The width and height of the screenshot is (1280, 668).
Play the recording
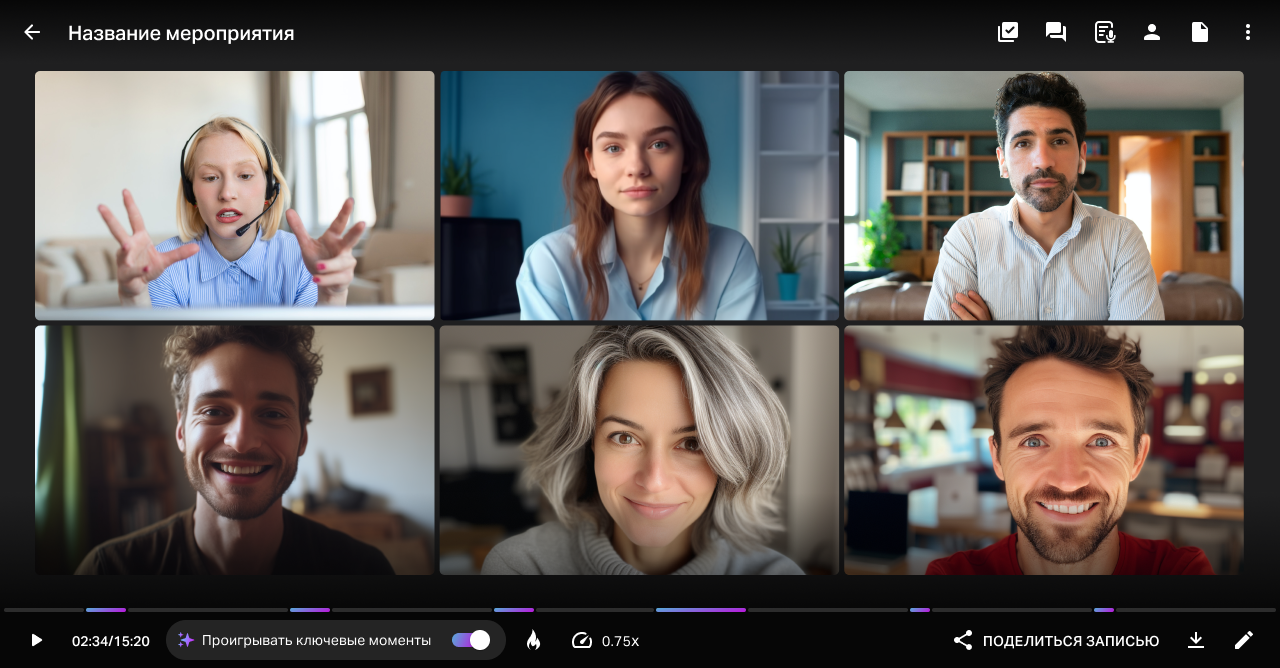click(36, 640)
